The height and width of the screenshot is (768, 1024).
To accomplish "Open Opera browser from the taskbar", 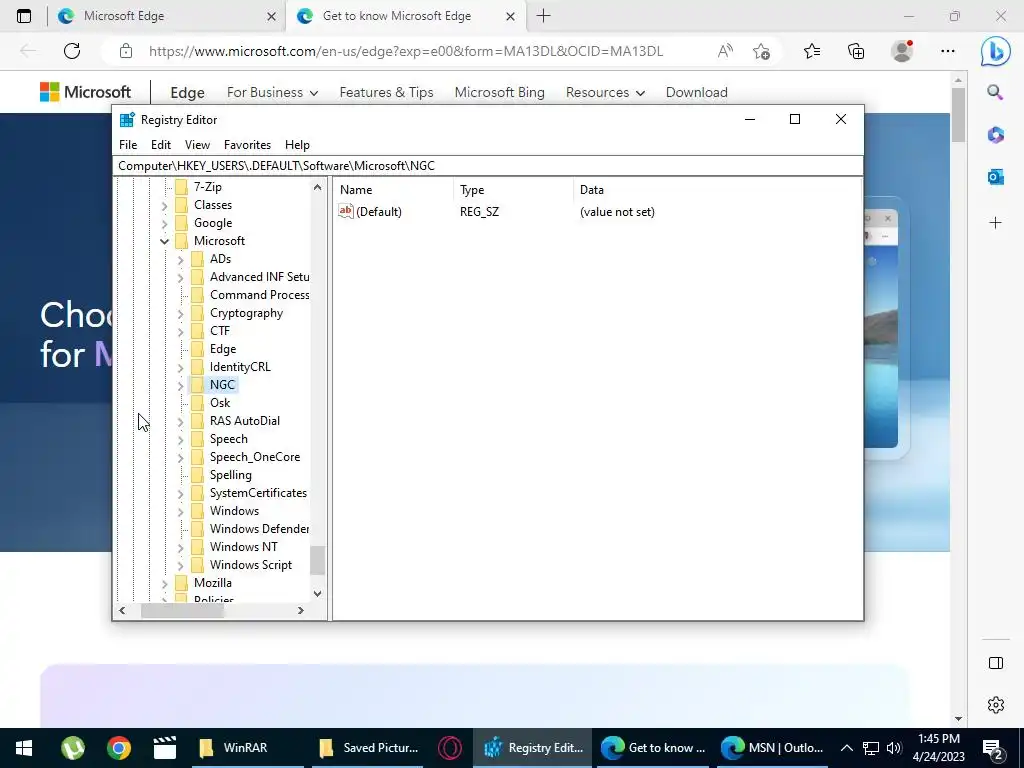I will [450, 748].
